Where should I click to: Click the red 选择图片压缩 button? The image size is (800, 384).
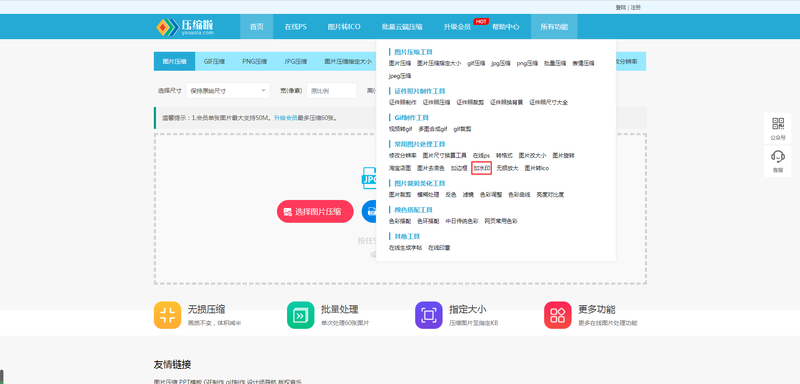(315, 211)
